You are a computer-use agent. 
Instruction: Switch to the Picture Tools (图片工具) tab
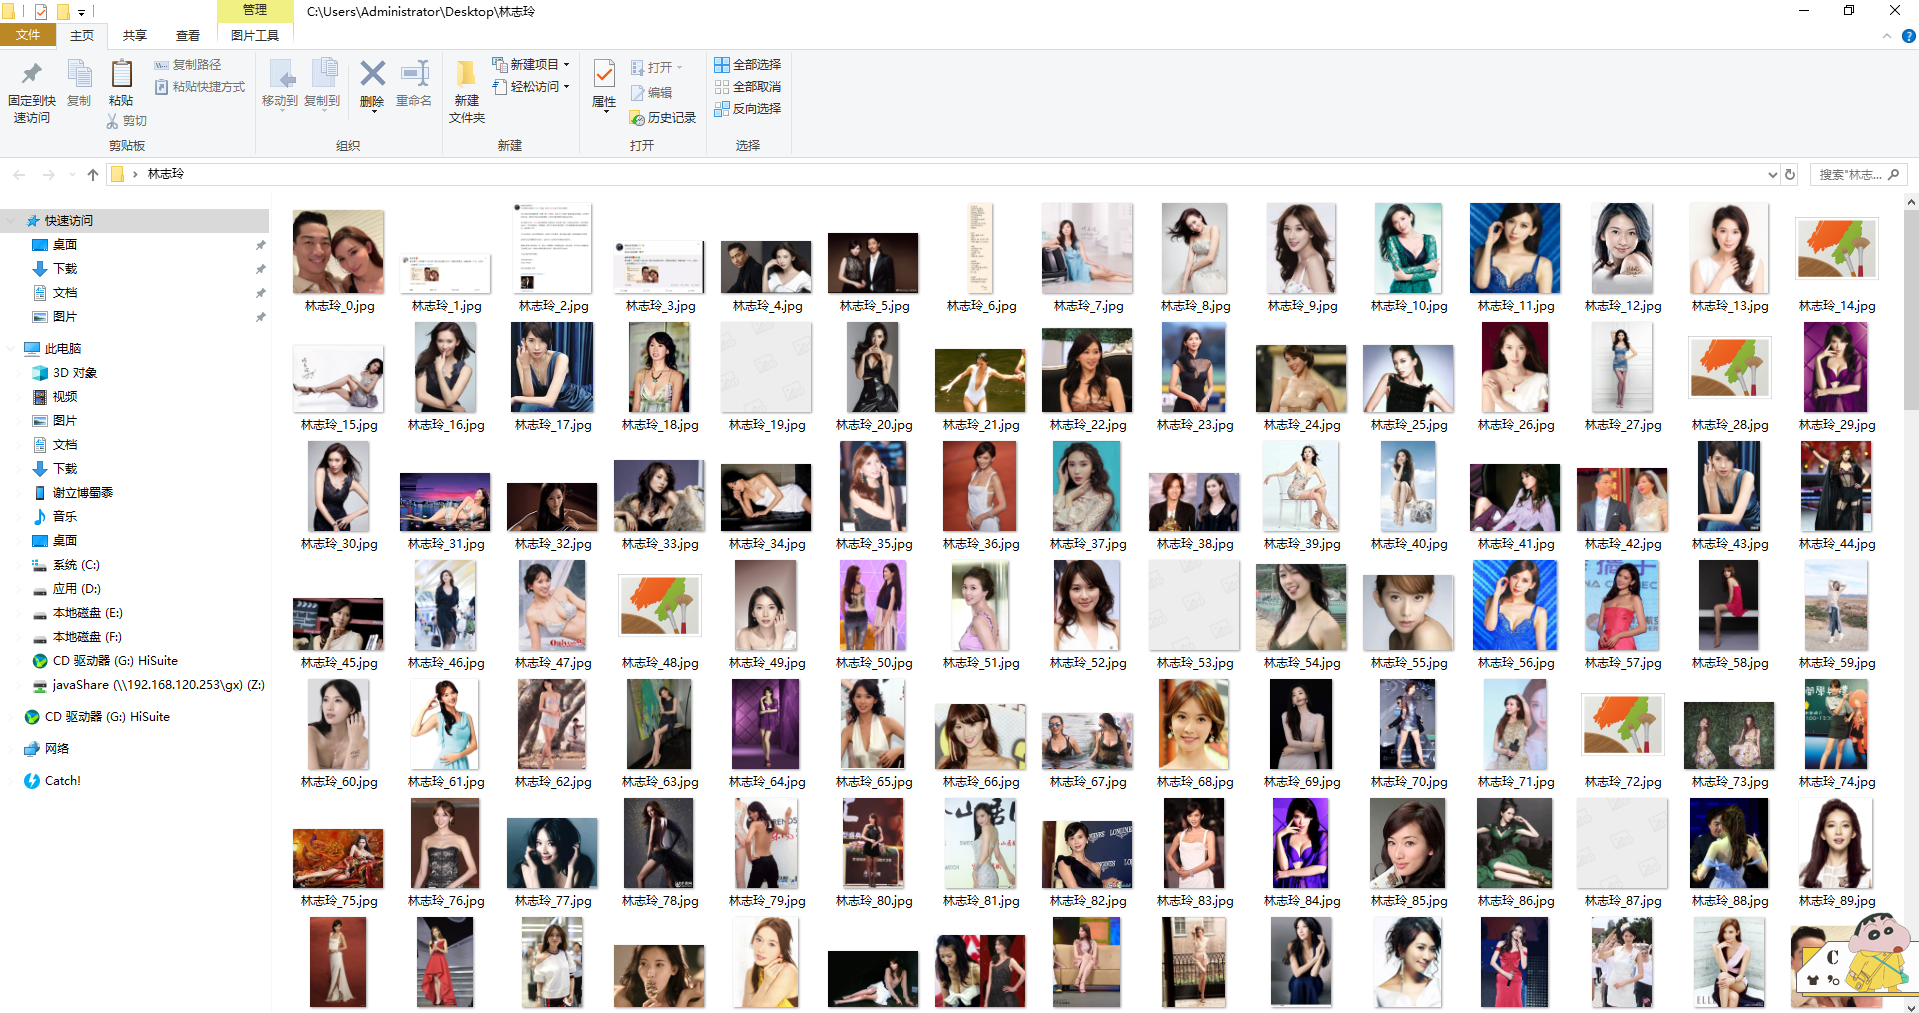coord(255,35)
